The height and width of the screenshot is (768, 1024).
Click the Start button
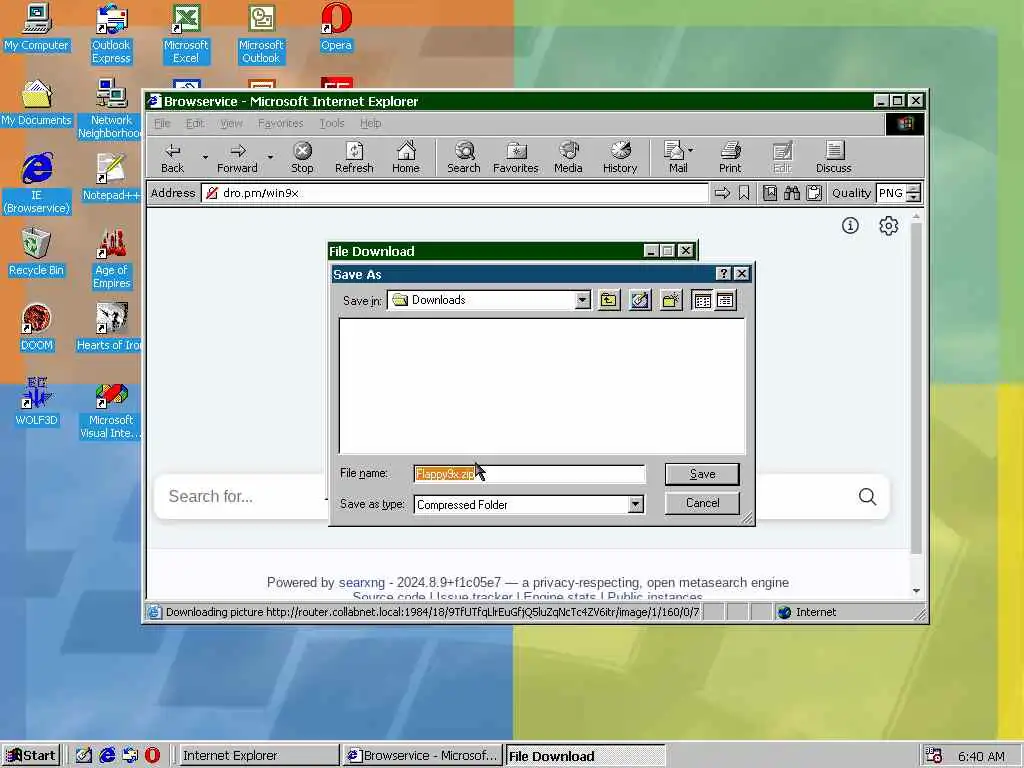coord(31,756)
